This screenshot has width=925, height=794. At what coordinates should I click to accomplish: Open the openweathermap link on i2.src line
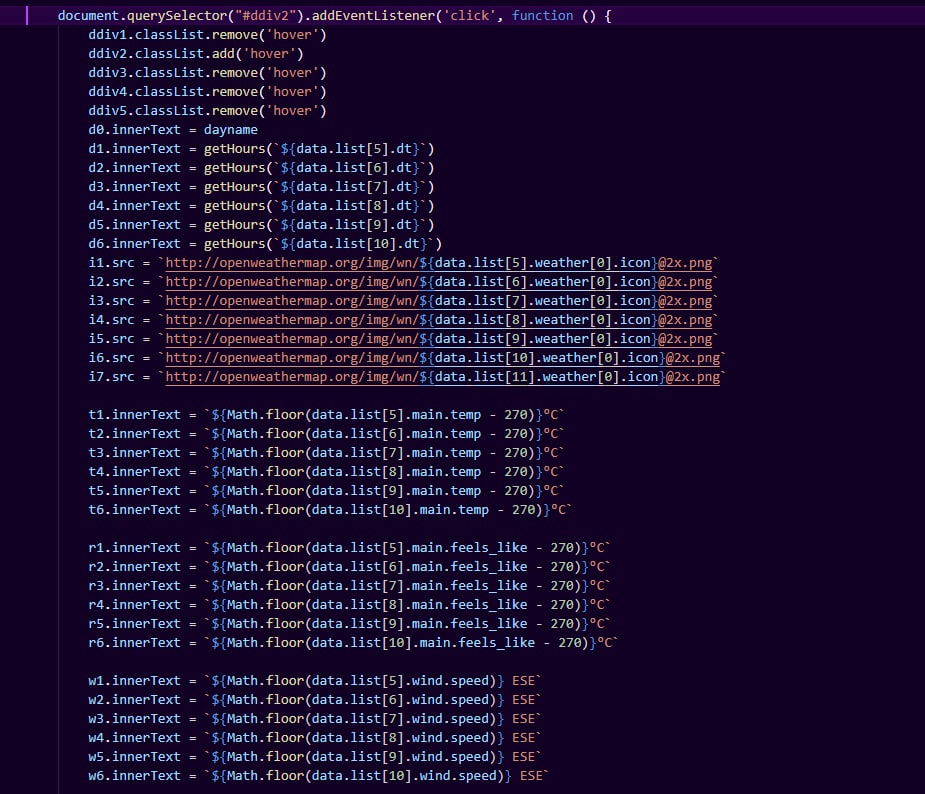click(439, 281)
